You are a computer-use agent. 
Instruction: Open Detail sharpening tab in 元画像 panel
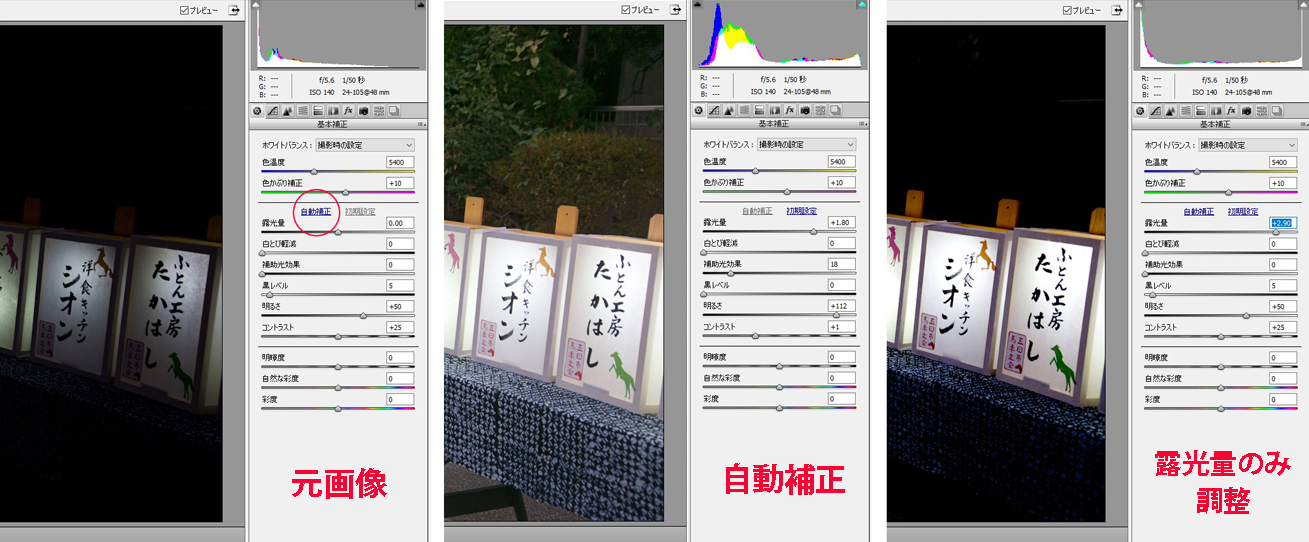(288, 110)
